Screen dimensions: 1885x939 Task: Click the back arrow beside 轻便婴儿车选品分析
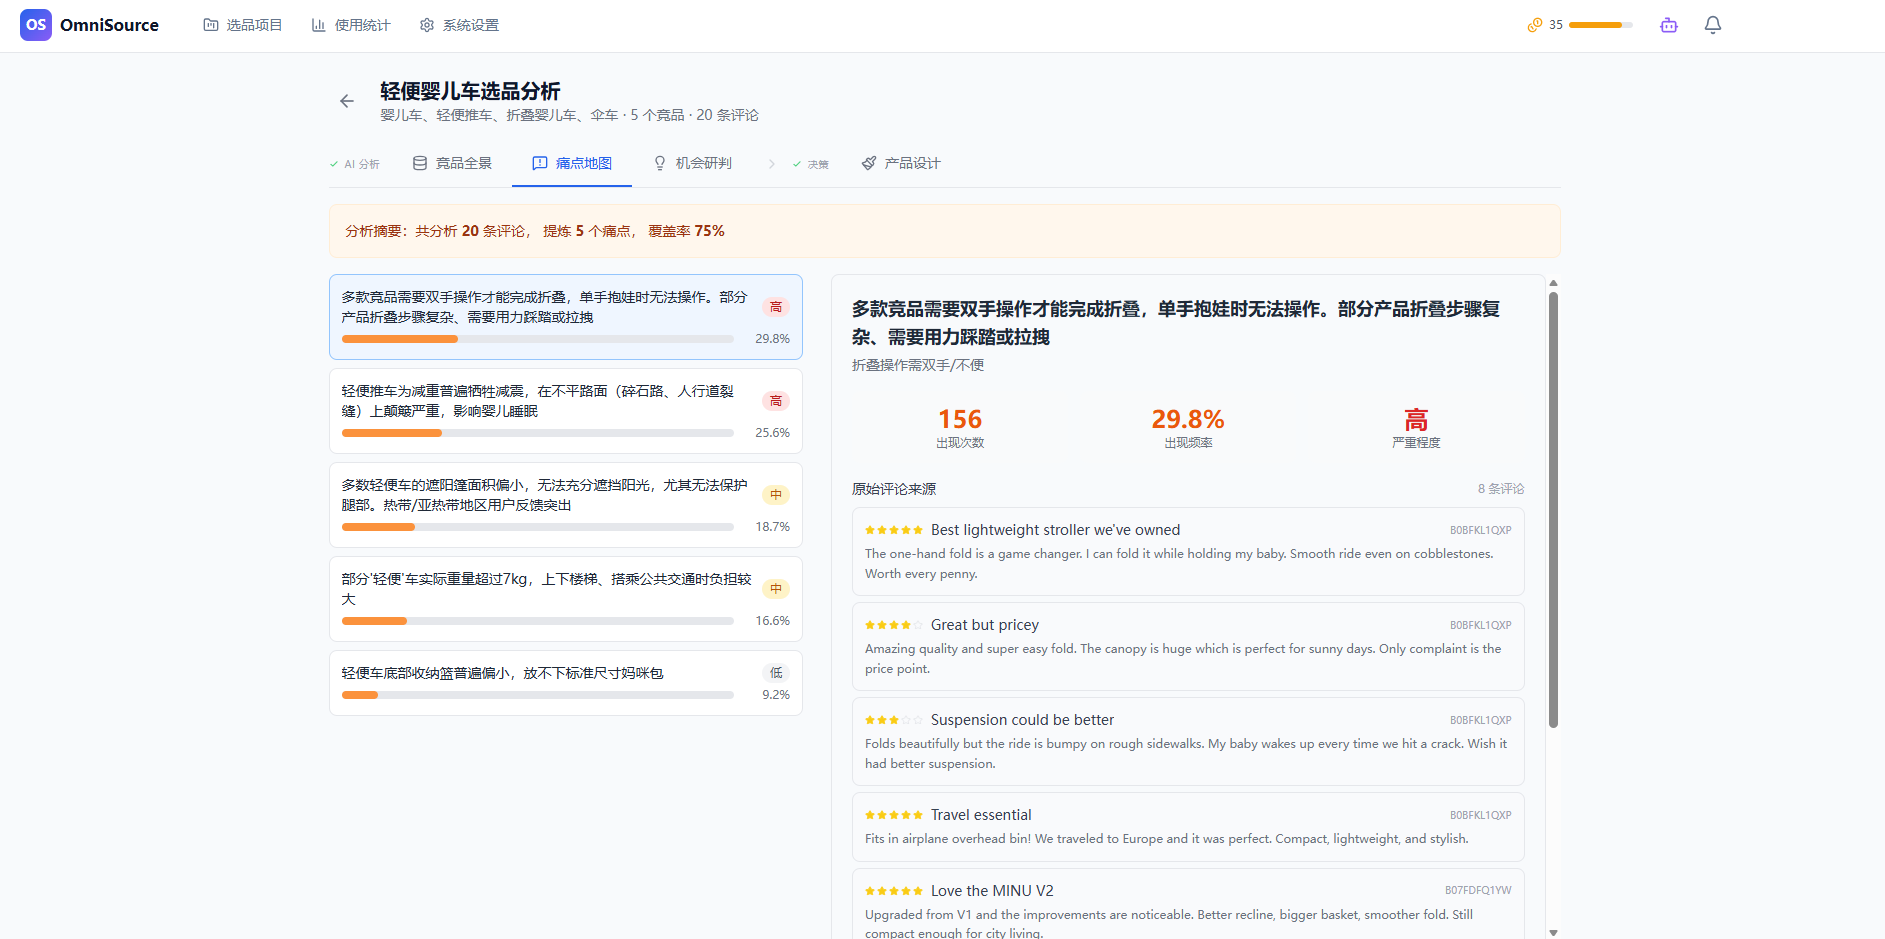pos(346,101)
